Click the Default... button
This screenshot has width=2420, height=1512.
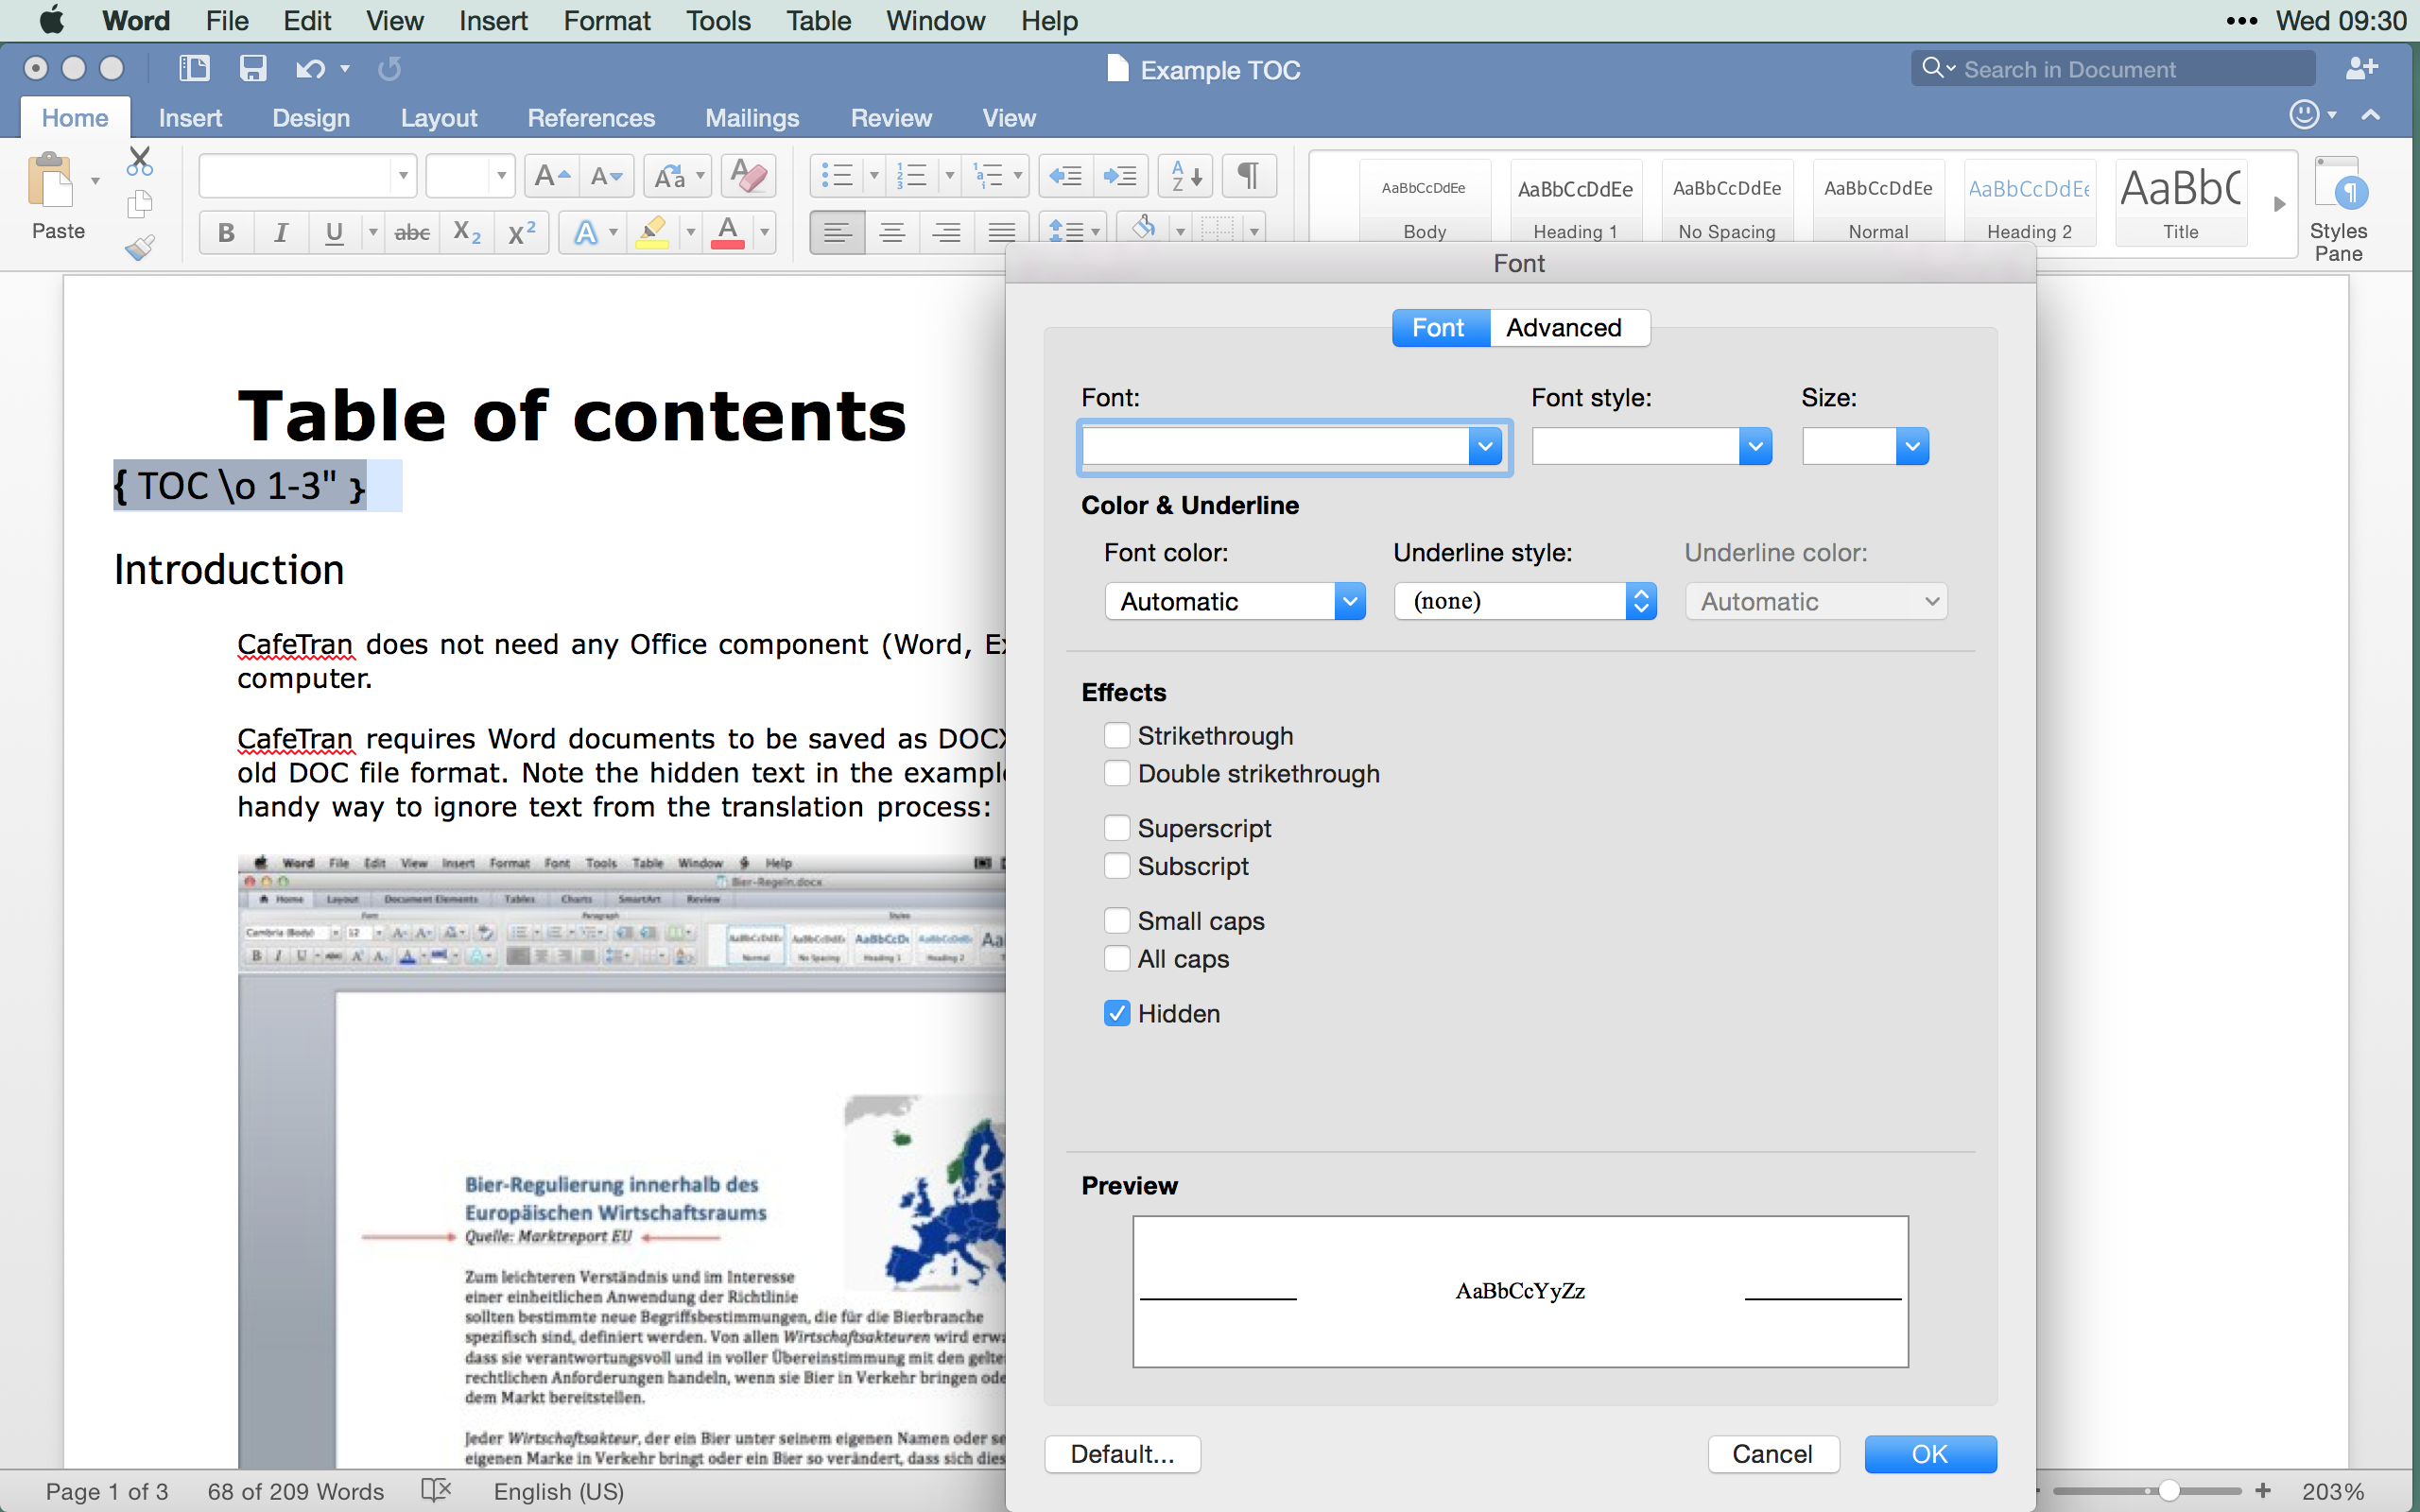1122,1453
